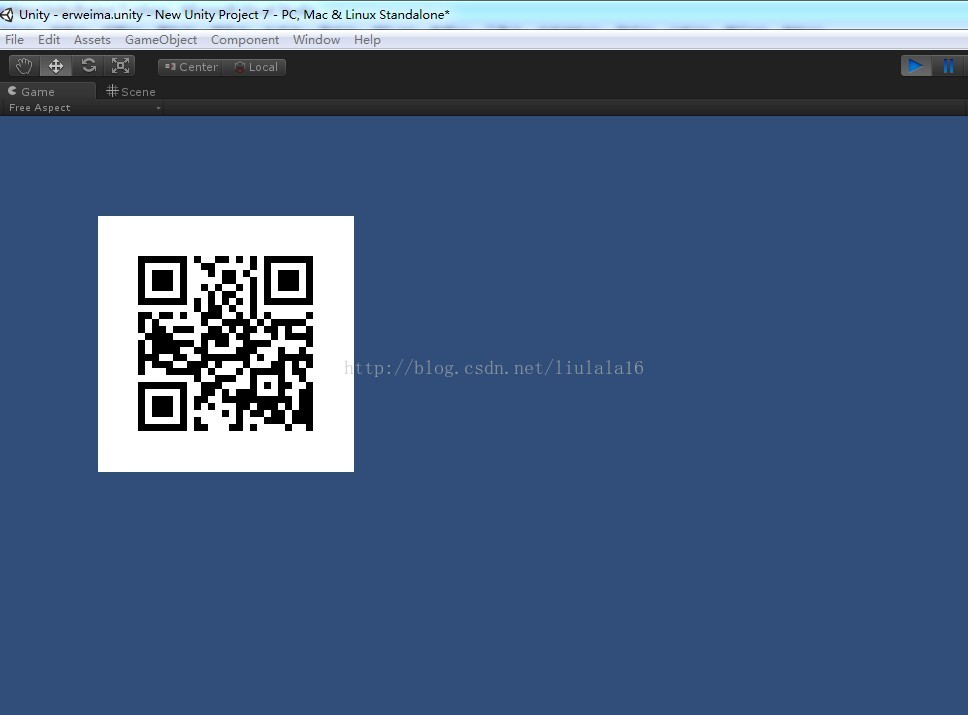Click the Play button
The height and width of the screenshot is (715, 968).
(x=916, y=65)
